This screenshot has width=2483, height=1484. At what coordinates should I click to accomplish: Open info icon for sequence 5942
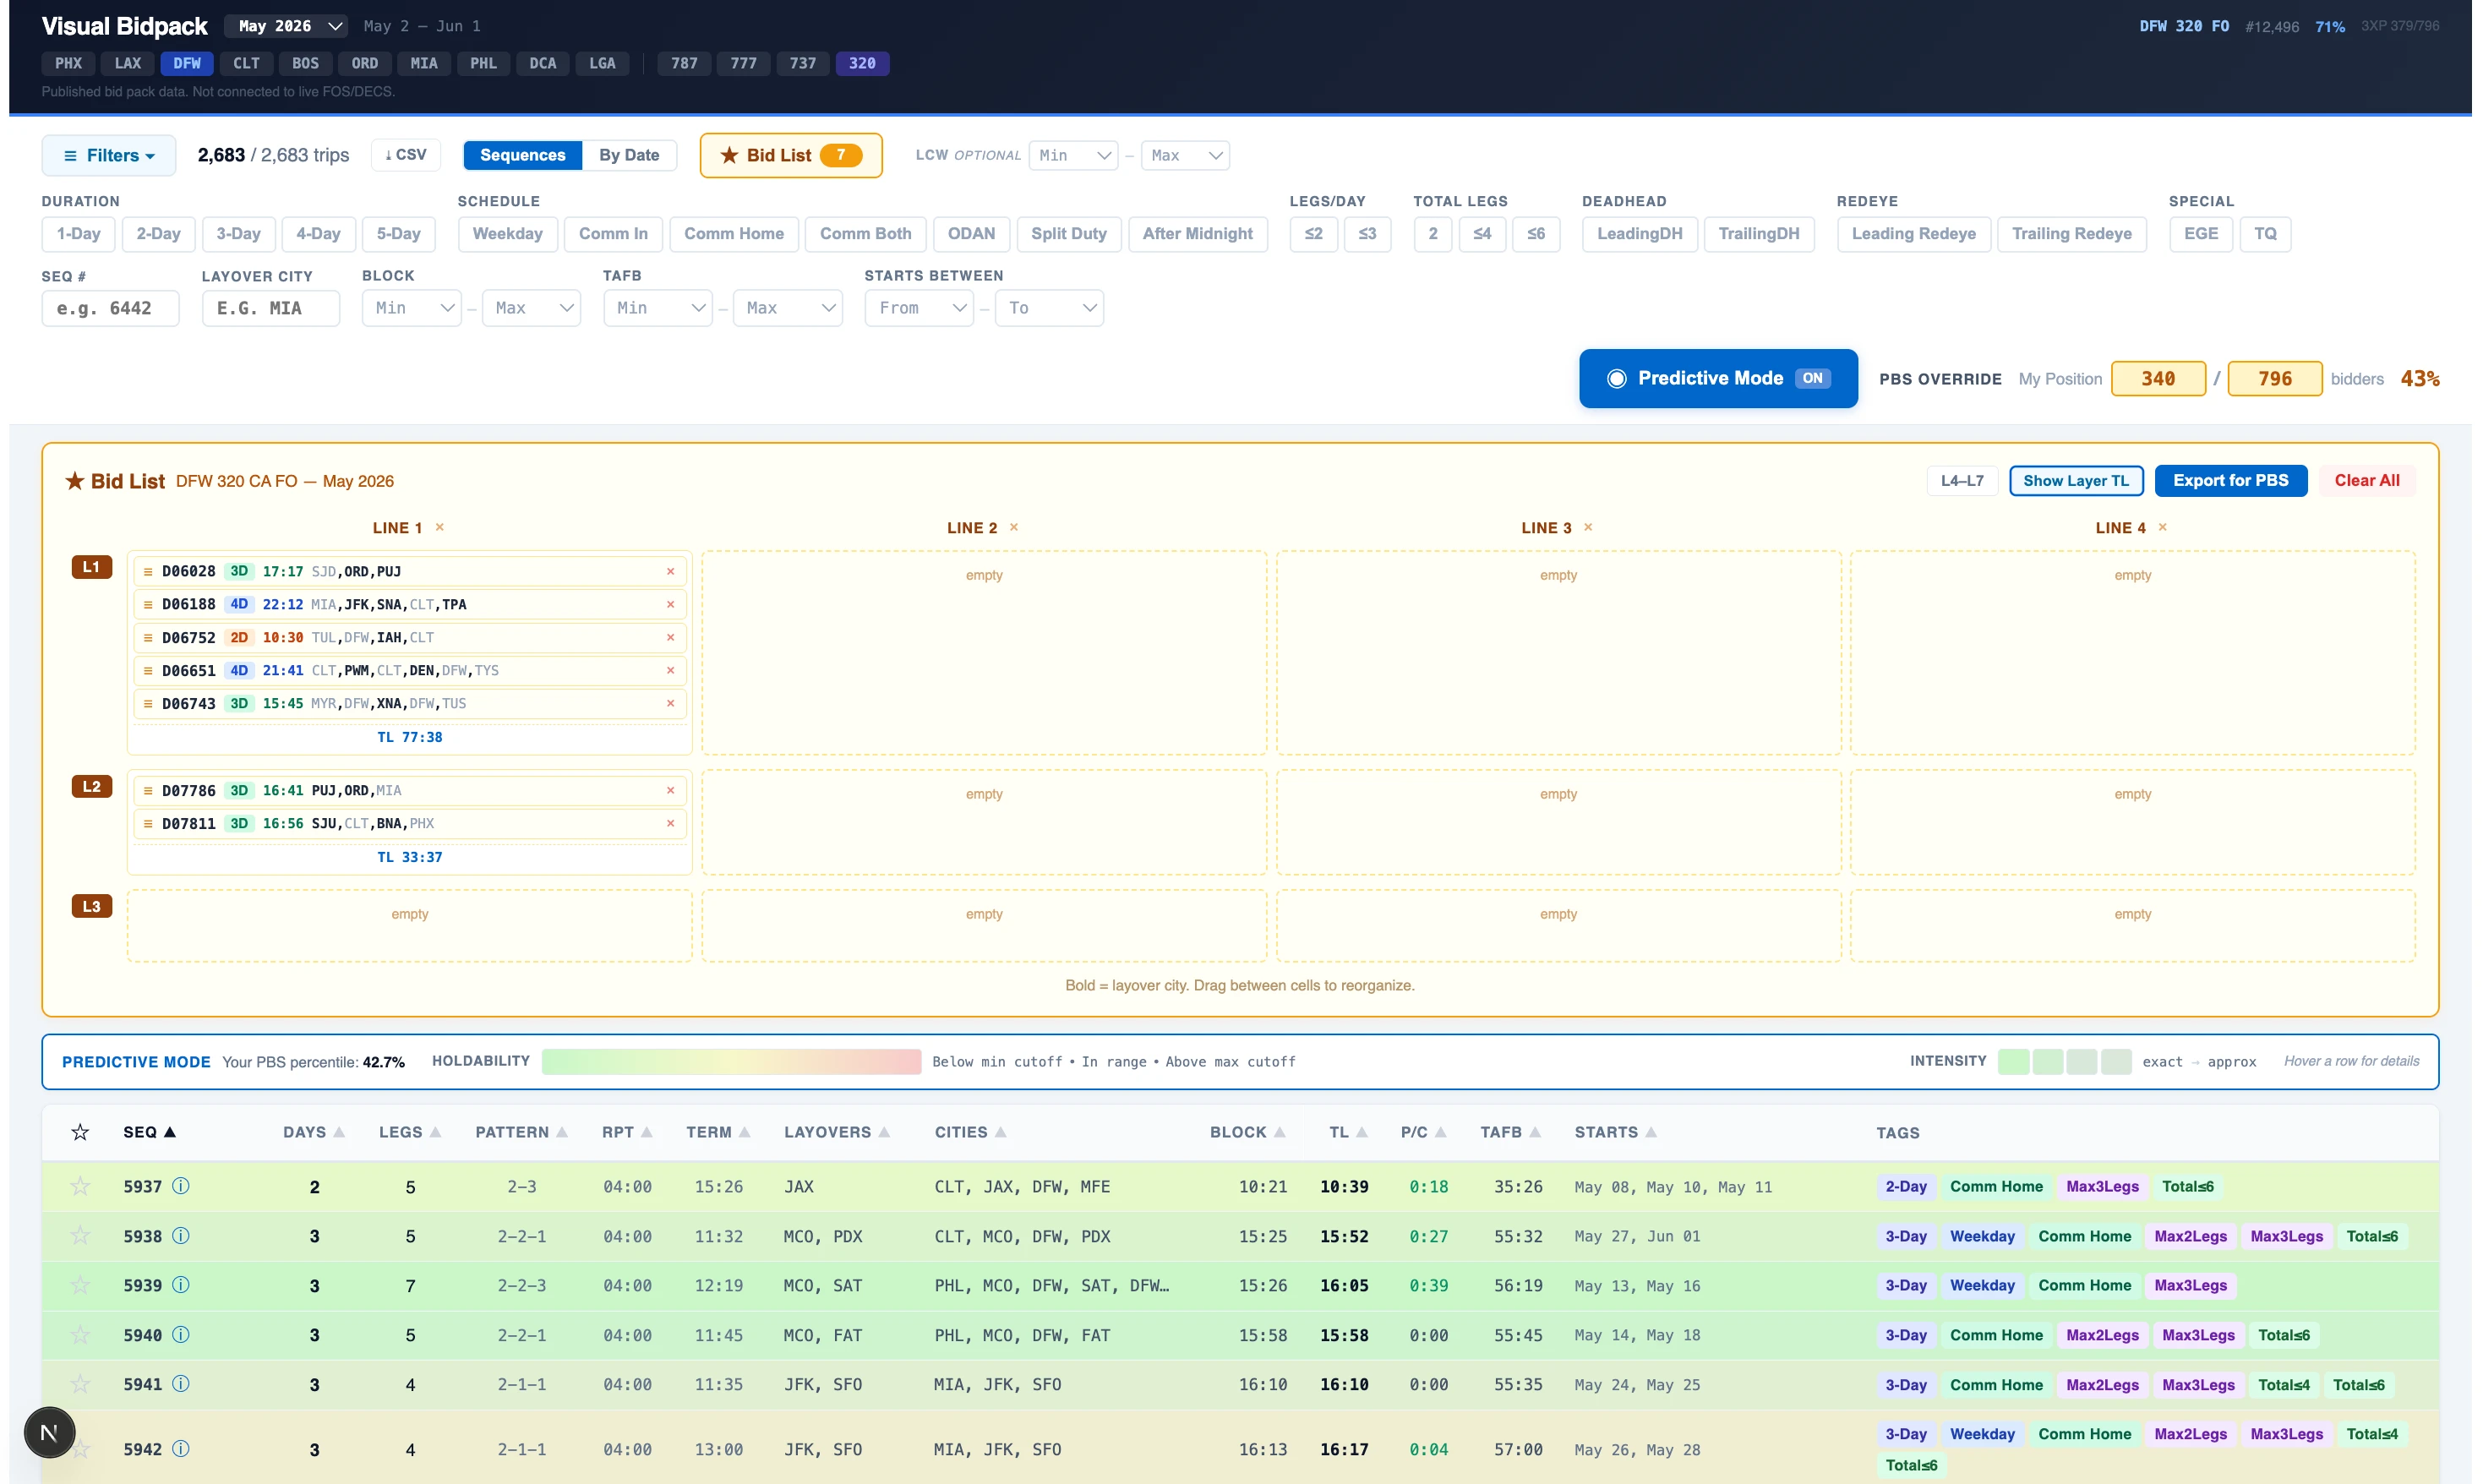click(x=181, y=1449)
